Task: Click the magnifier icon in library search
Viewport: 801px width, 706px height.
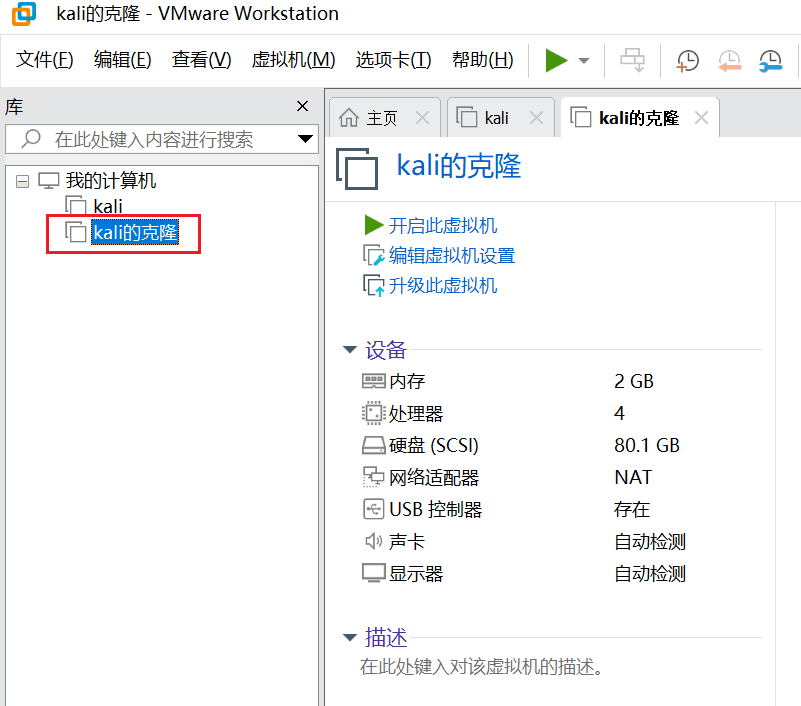Action: click(x=31, y=138)
